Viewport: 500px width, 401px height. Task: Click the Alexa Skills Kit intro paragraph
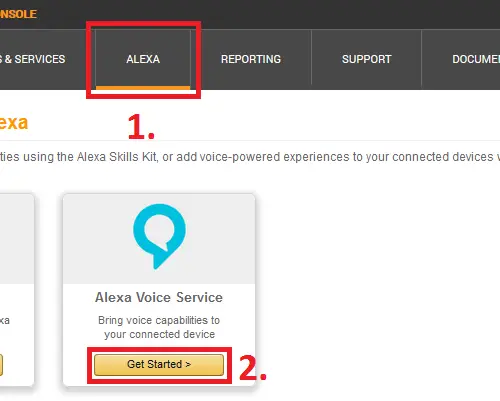tap(249, 157)
